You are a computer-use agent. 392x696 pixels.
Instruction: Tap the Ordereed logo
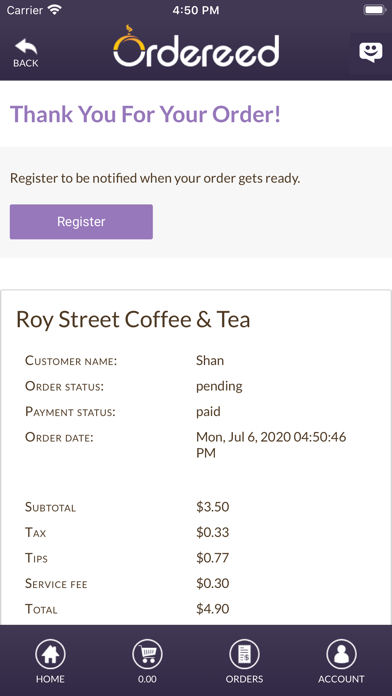(x=196, y=46)
